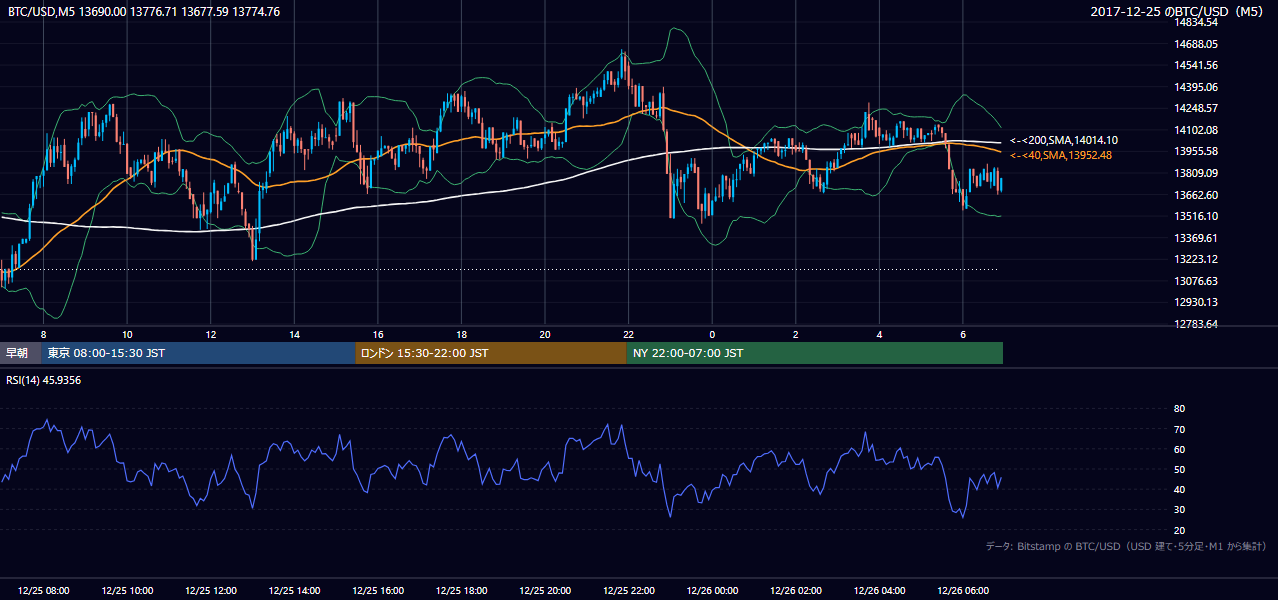
Task: Click the bottom time label 12/26 06:00
Action: pos(962,591)
